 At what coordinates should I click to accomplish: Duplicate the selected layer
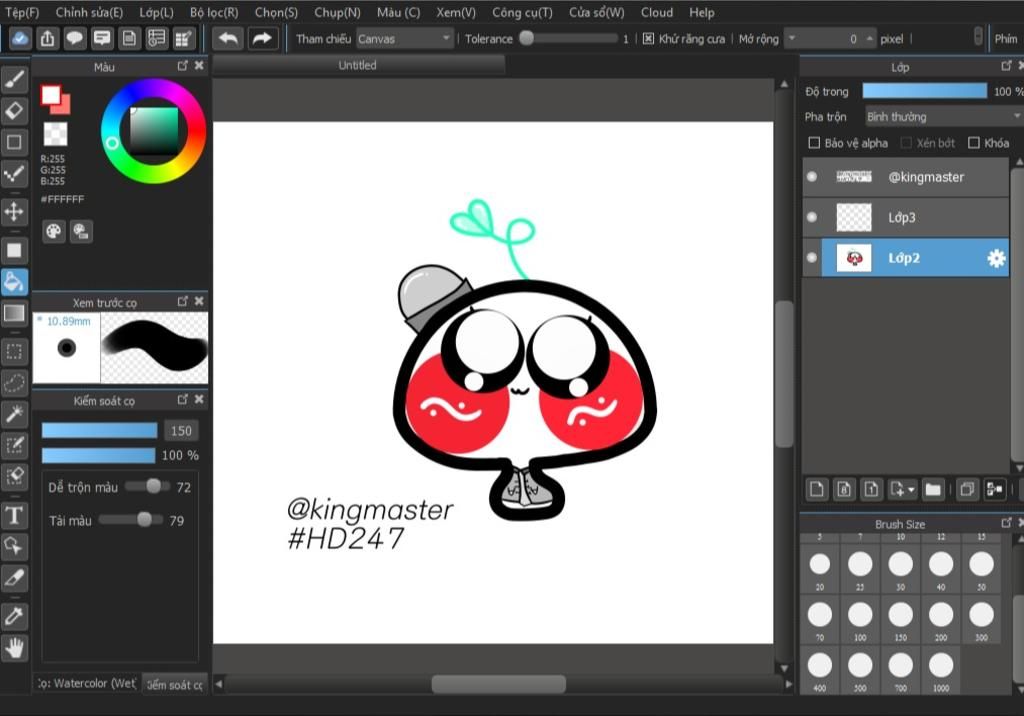[967, 489]
